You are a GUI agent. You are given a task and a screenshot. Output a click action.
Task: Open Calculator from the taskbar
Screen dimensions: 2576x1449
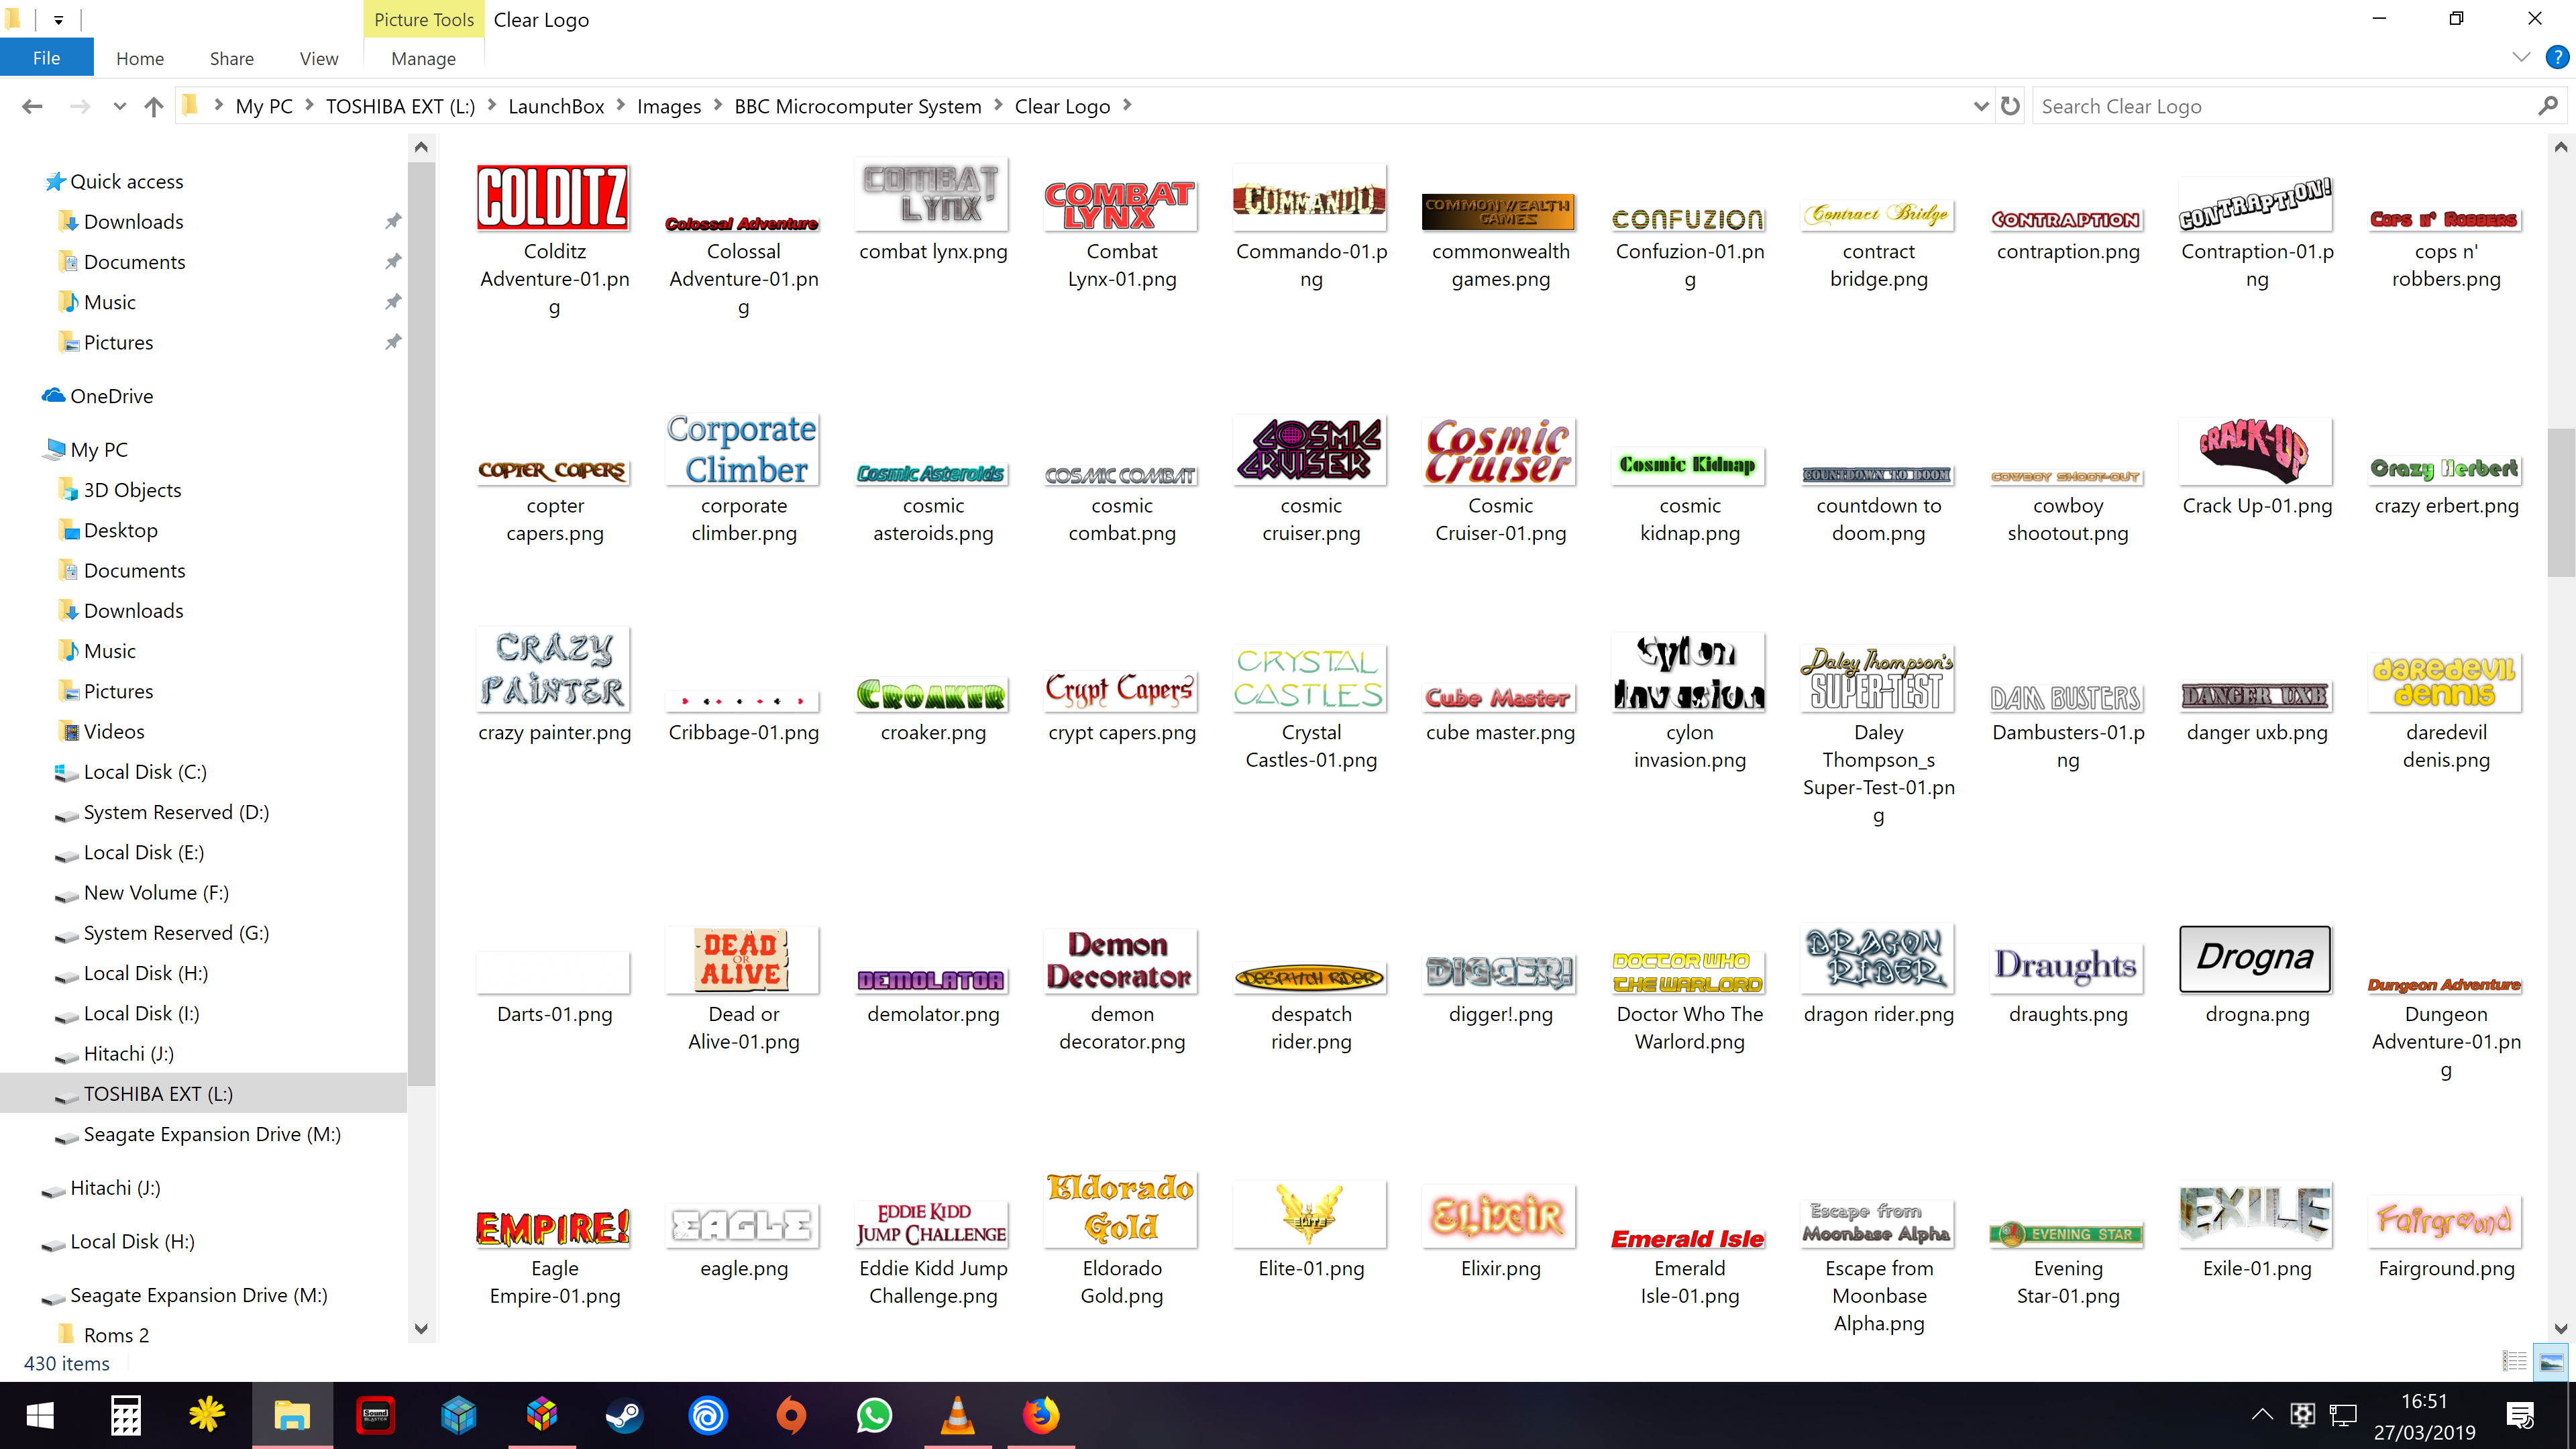coord(125,1415)
